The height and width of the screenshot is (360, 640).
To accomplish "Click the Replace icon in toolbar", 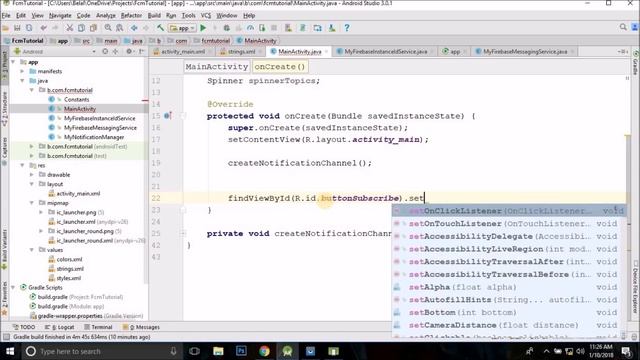I will [120, 28].
